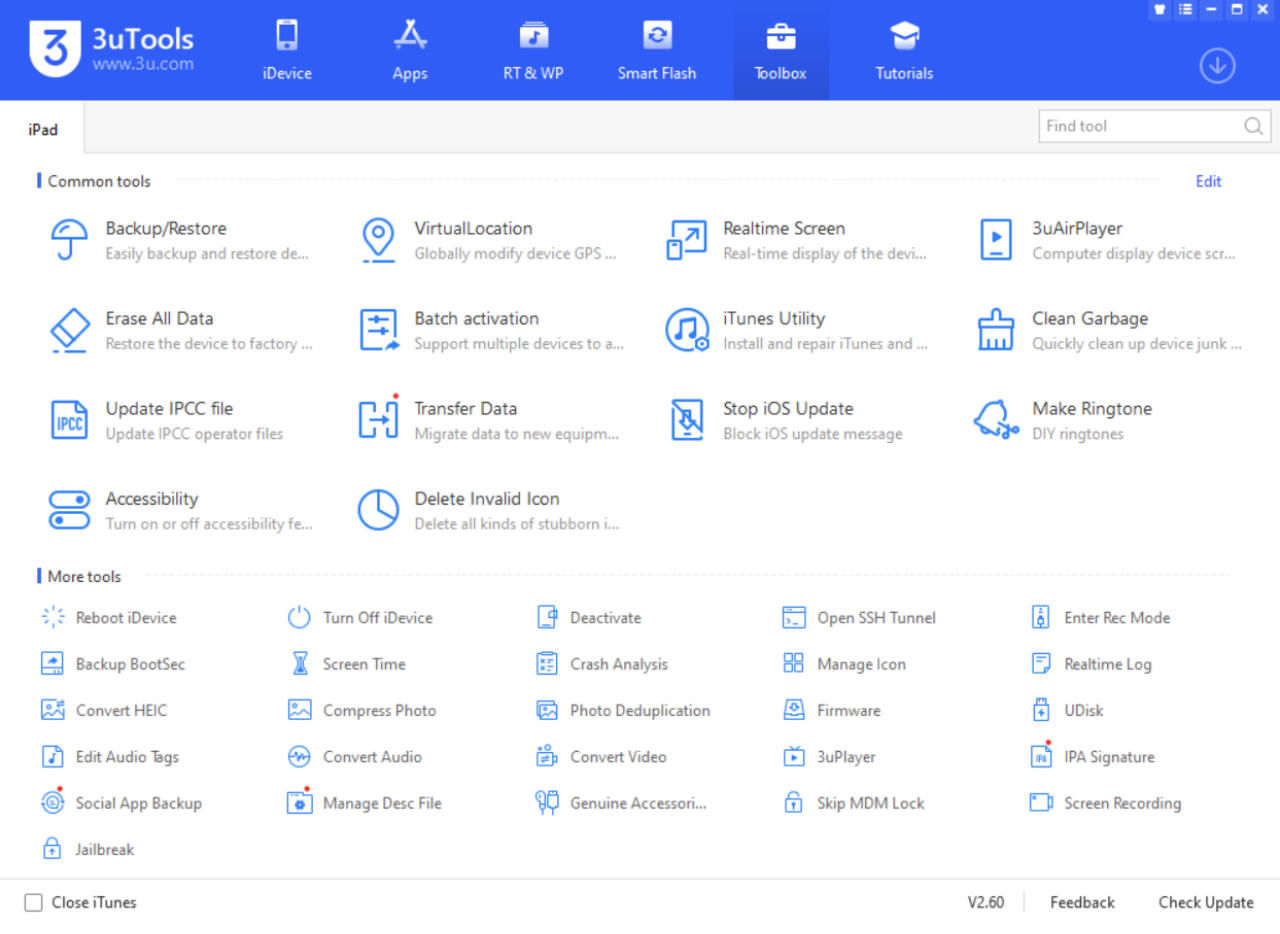This screenshot has height=934, width=1280.
Task: Open SSH Tunnel terminal icon
Action: tap(794, 617)
